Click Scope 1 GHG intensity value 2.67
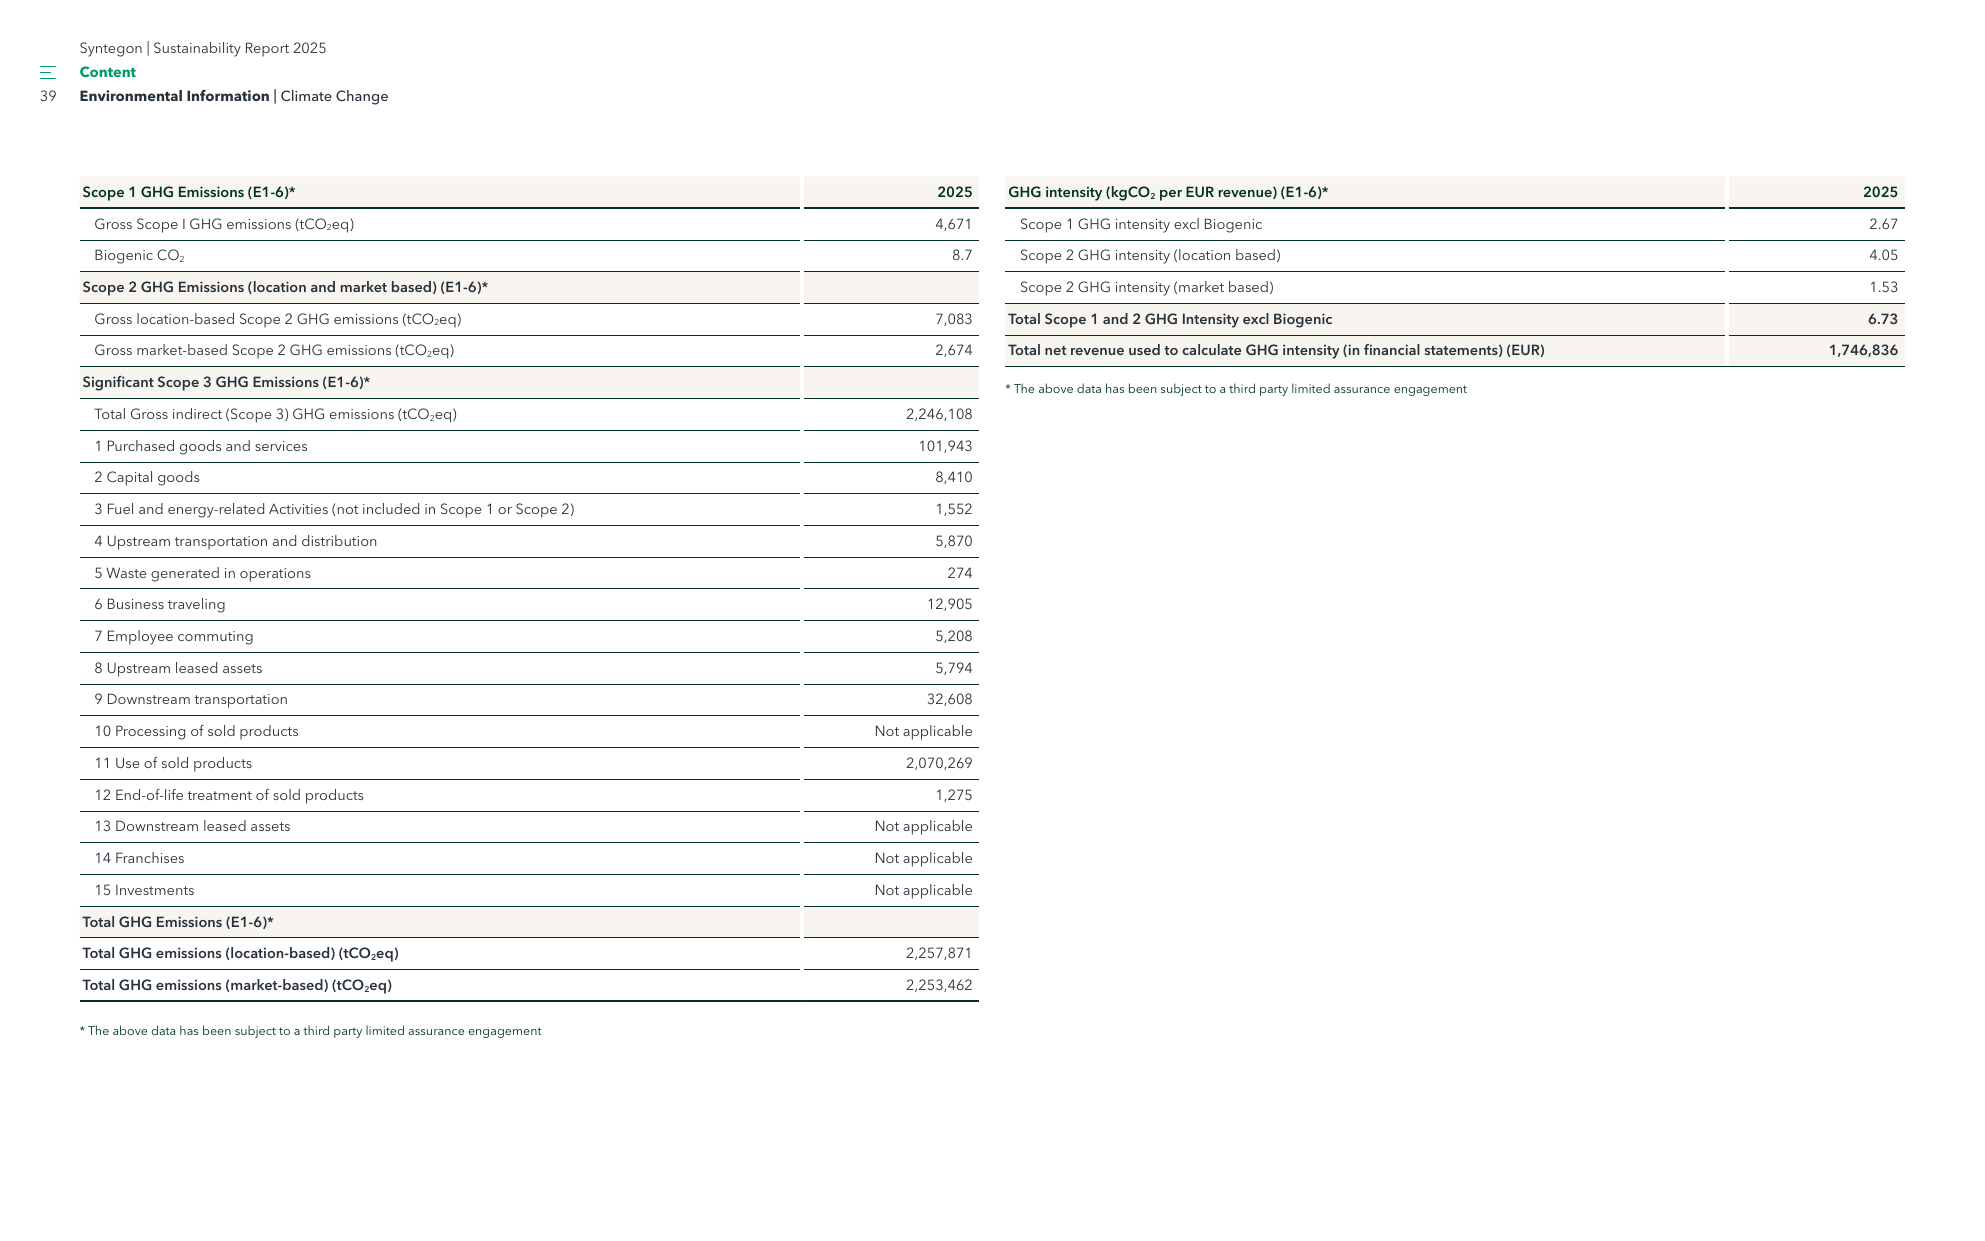This screenshot has height=1241, width=1985. [x=1883, y=224]
